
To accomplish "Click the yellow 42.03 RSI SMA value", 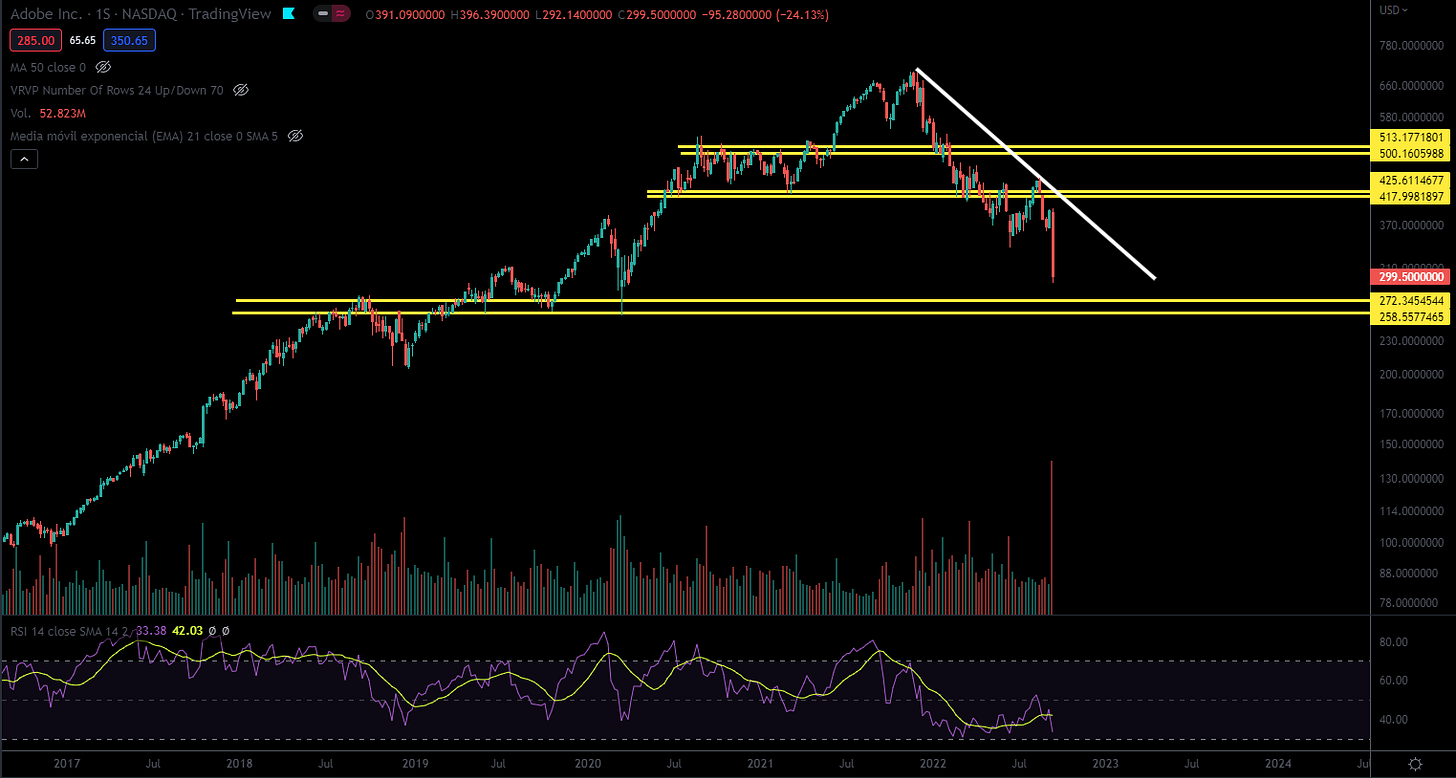I will pos(187,630).
